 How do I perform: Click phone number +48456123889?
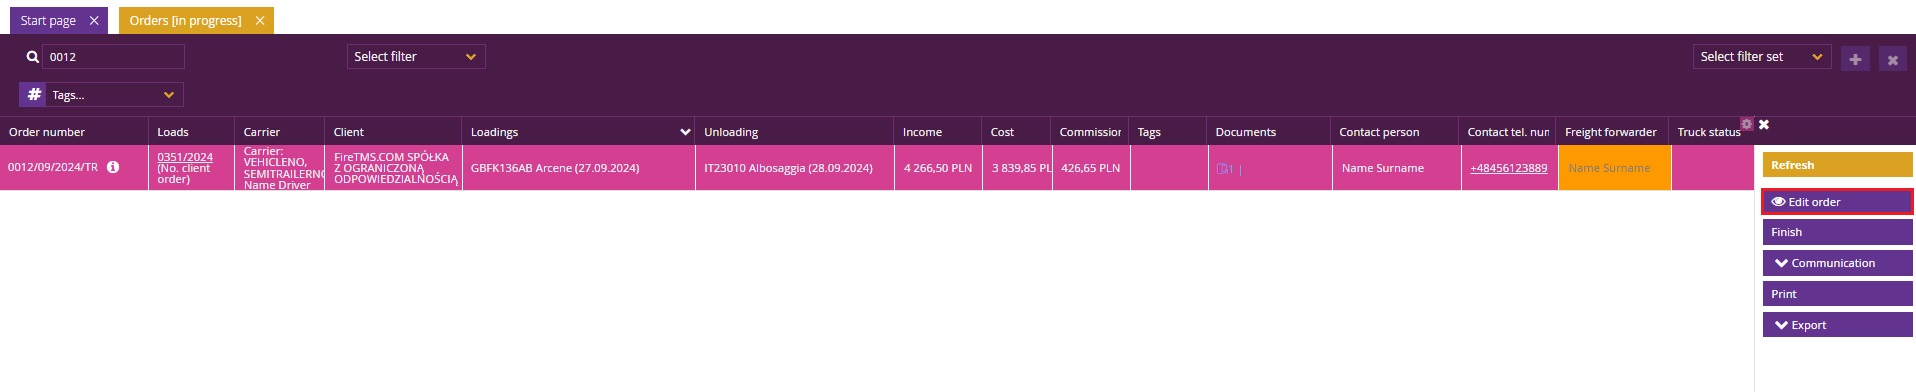pos(1508,168)
